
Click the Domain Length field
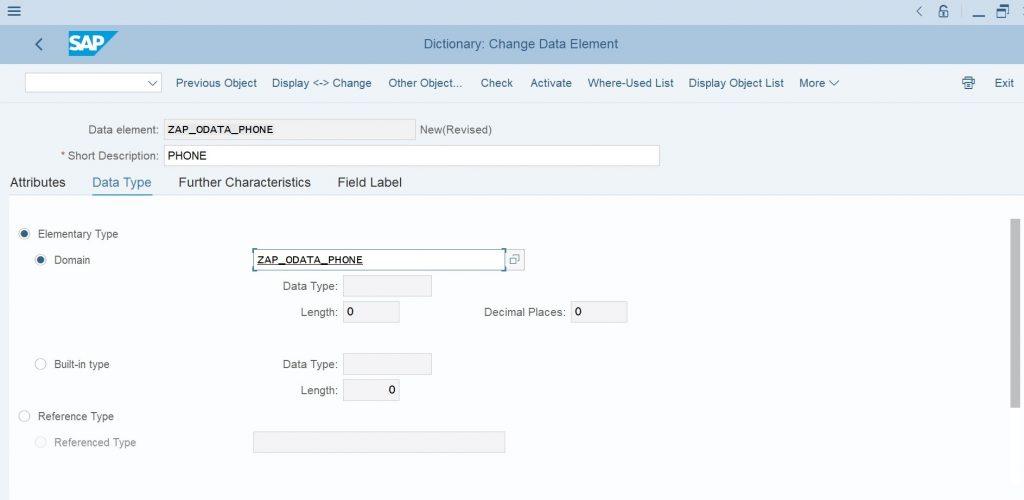[371, 312]
